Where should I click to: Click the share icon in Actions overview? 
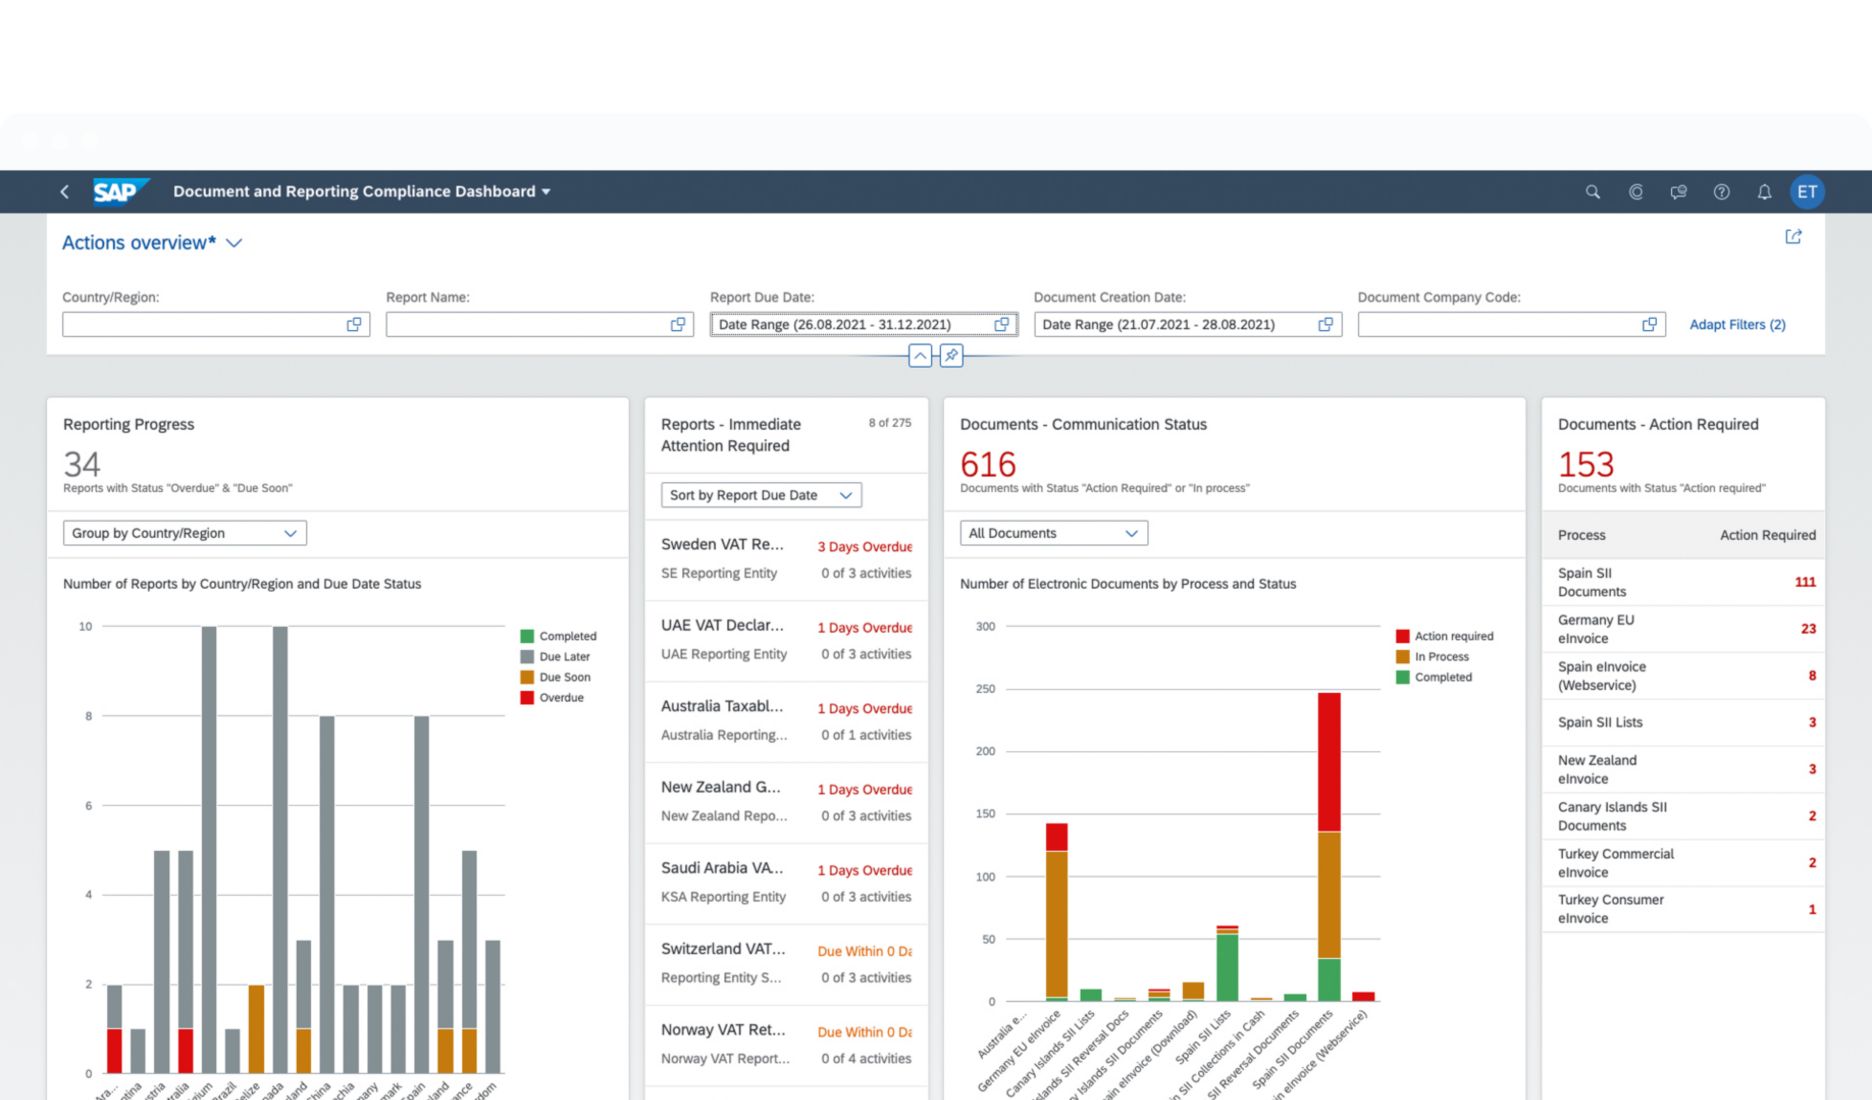point(1793,237)
